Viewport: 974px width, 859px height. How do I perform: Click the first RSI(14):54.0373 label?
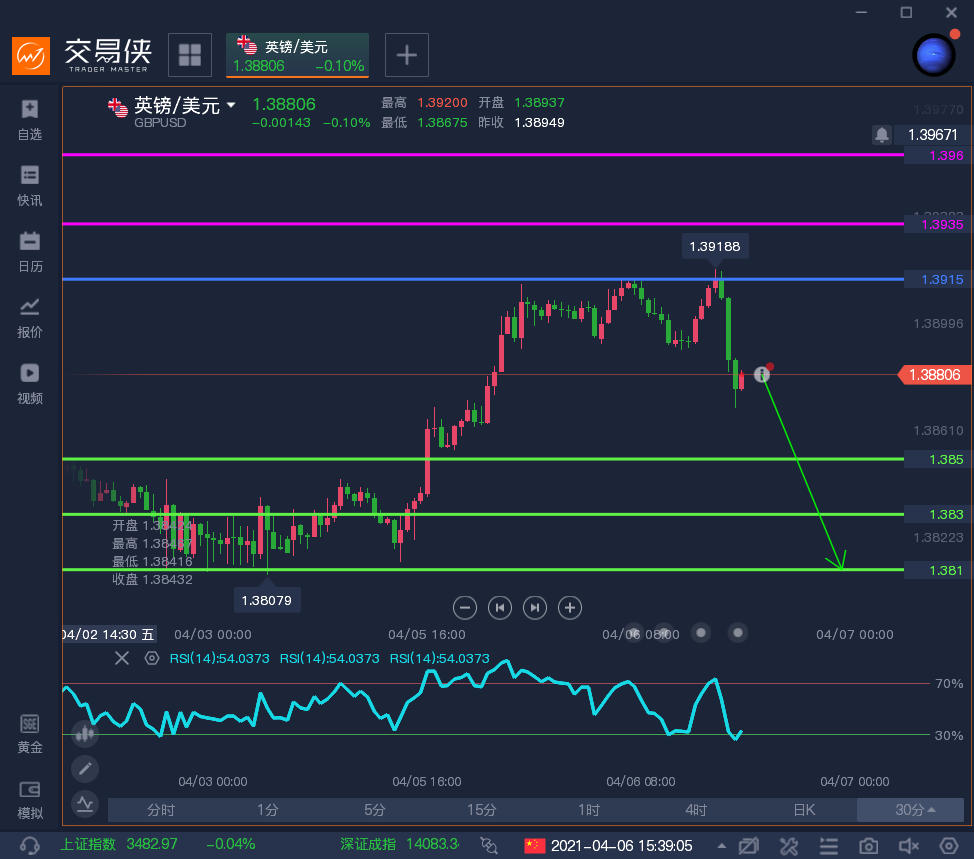[219, 658]
